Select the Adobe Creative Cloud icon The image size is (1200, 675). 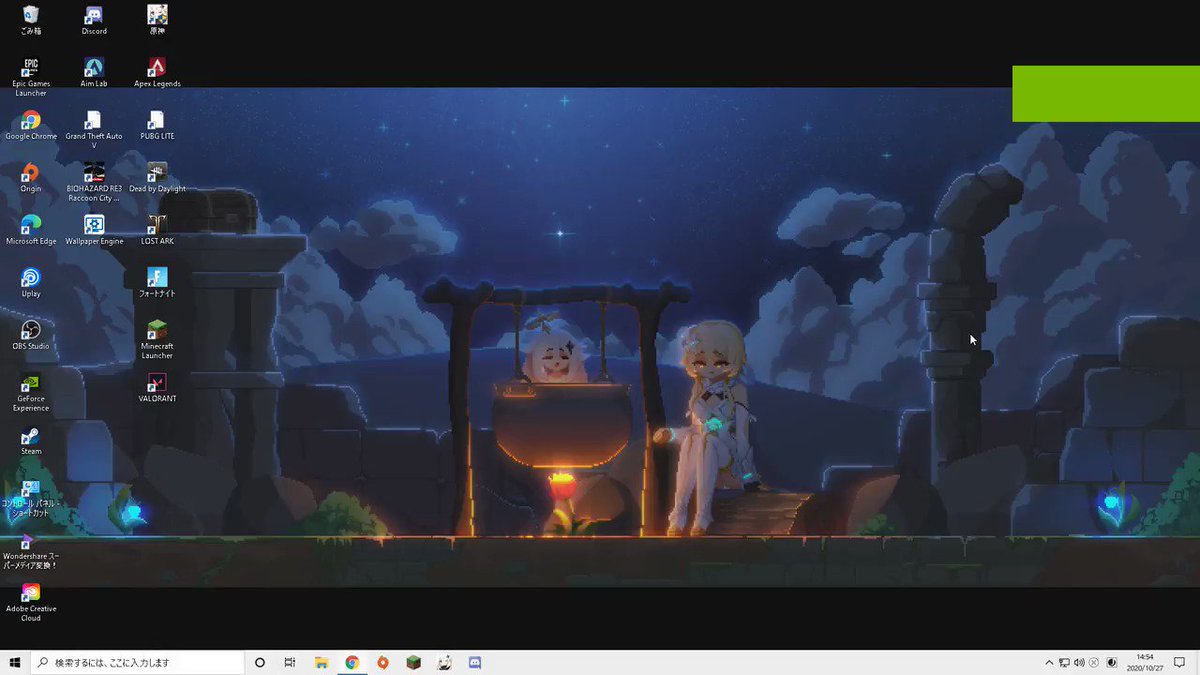pyautogui.click(x=31, y=603)
